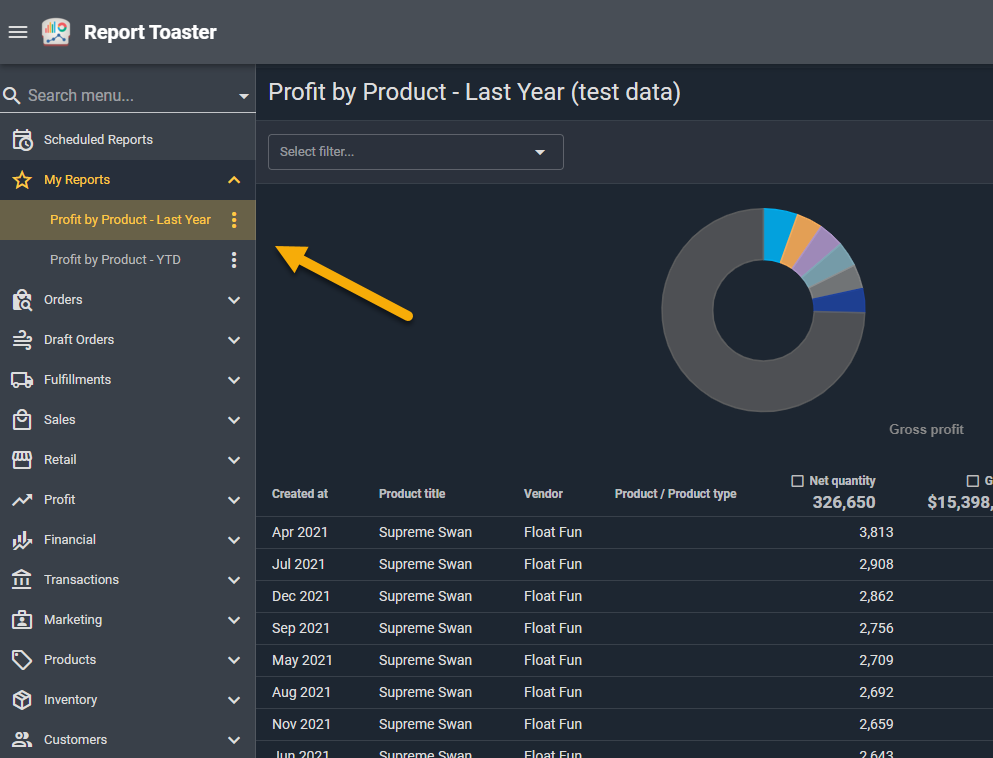Open the Profit by Product - YTD report
The width and height of the screenshot is (993, 758).
(x=115, y=260)
